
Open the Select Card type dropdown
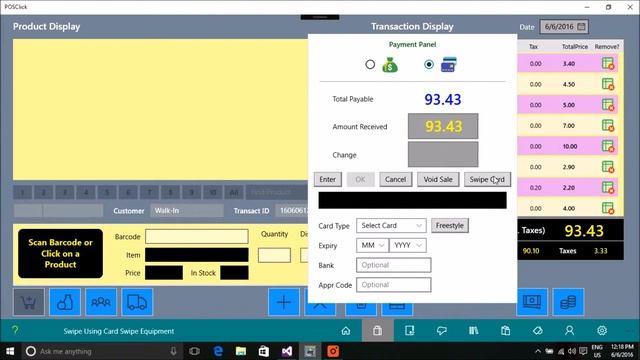[x=391, y=226]
